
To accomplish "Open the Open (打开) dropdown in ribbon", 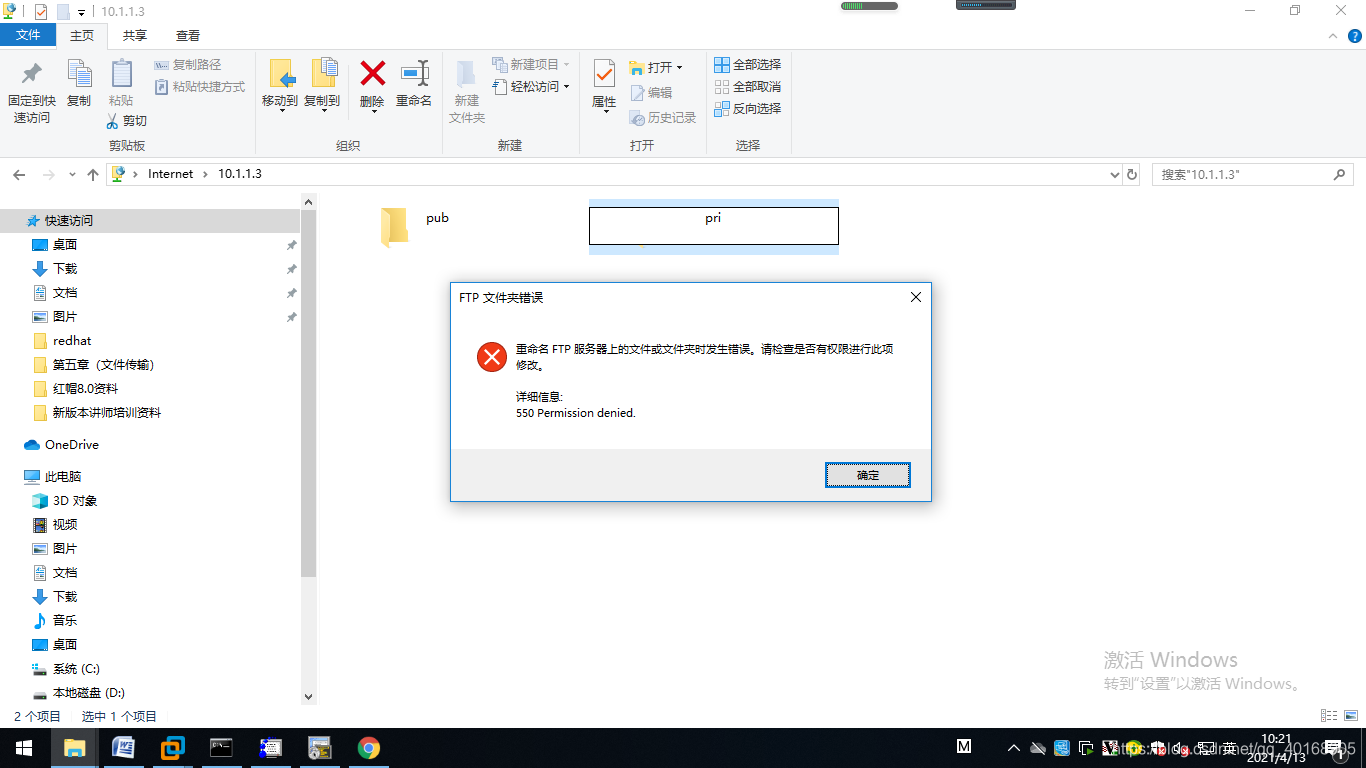I will point(656,68).
